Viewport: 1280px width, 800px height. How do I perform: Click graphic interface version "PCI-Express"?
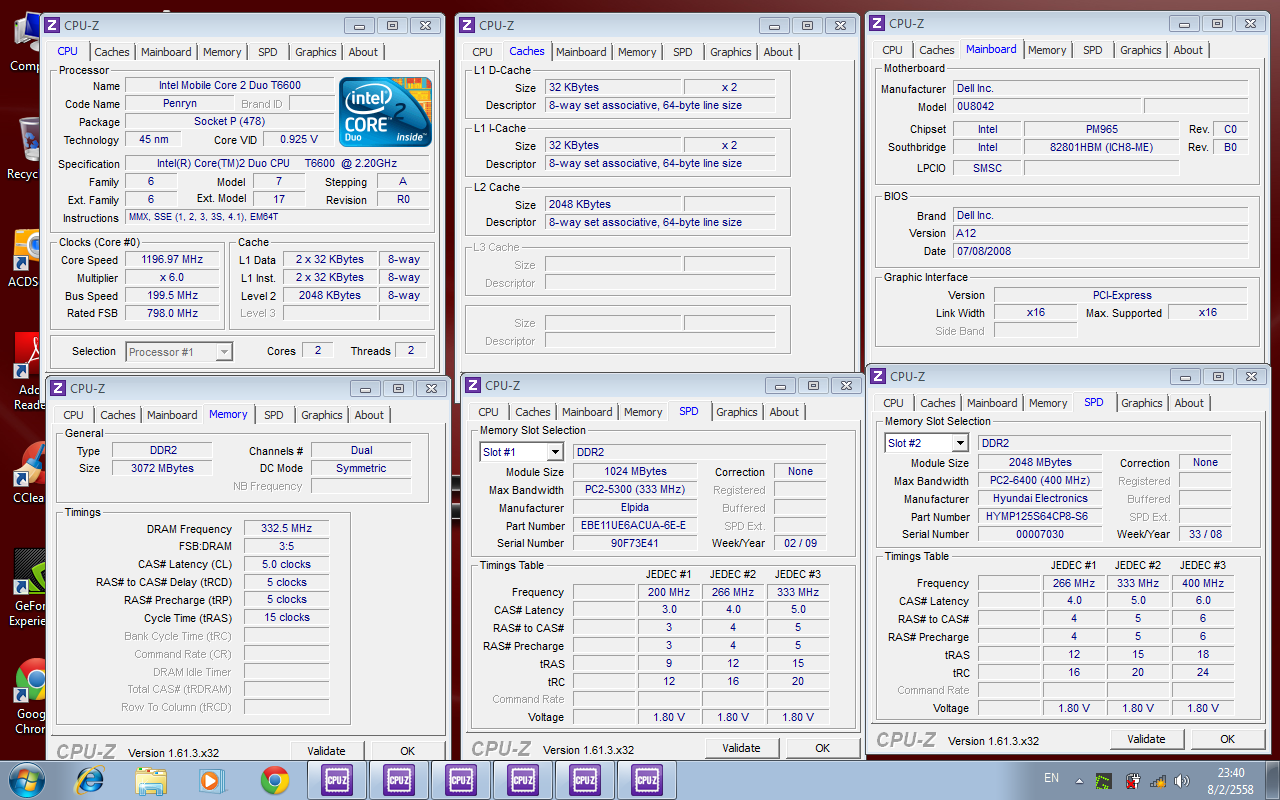1122,296
